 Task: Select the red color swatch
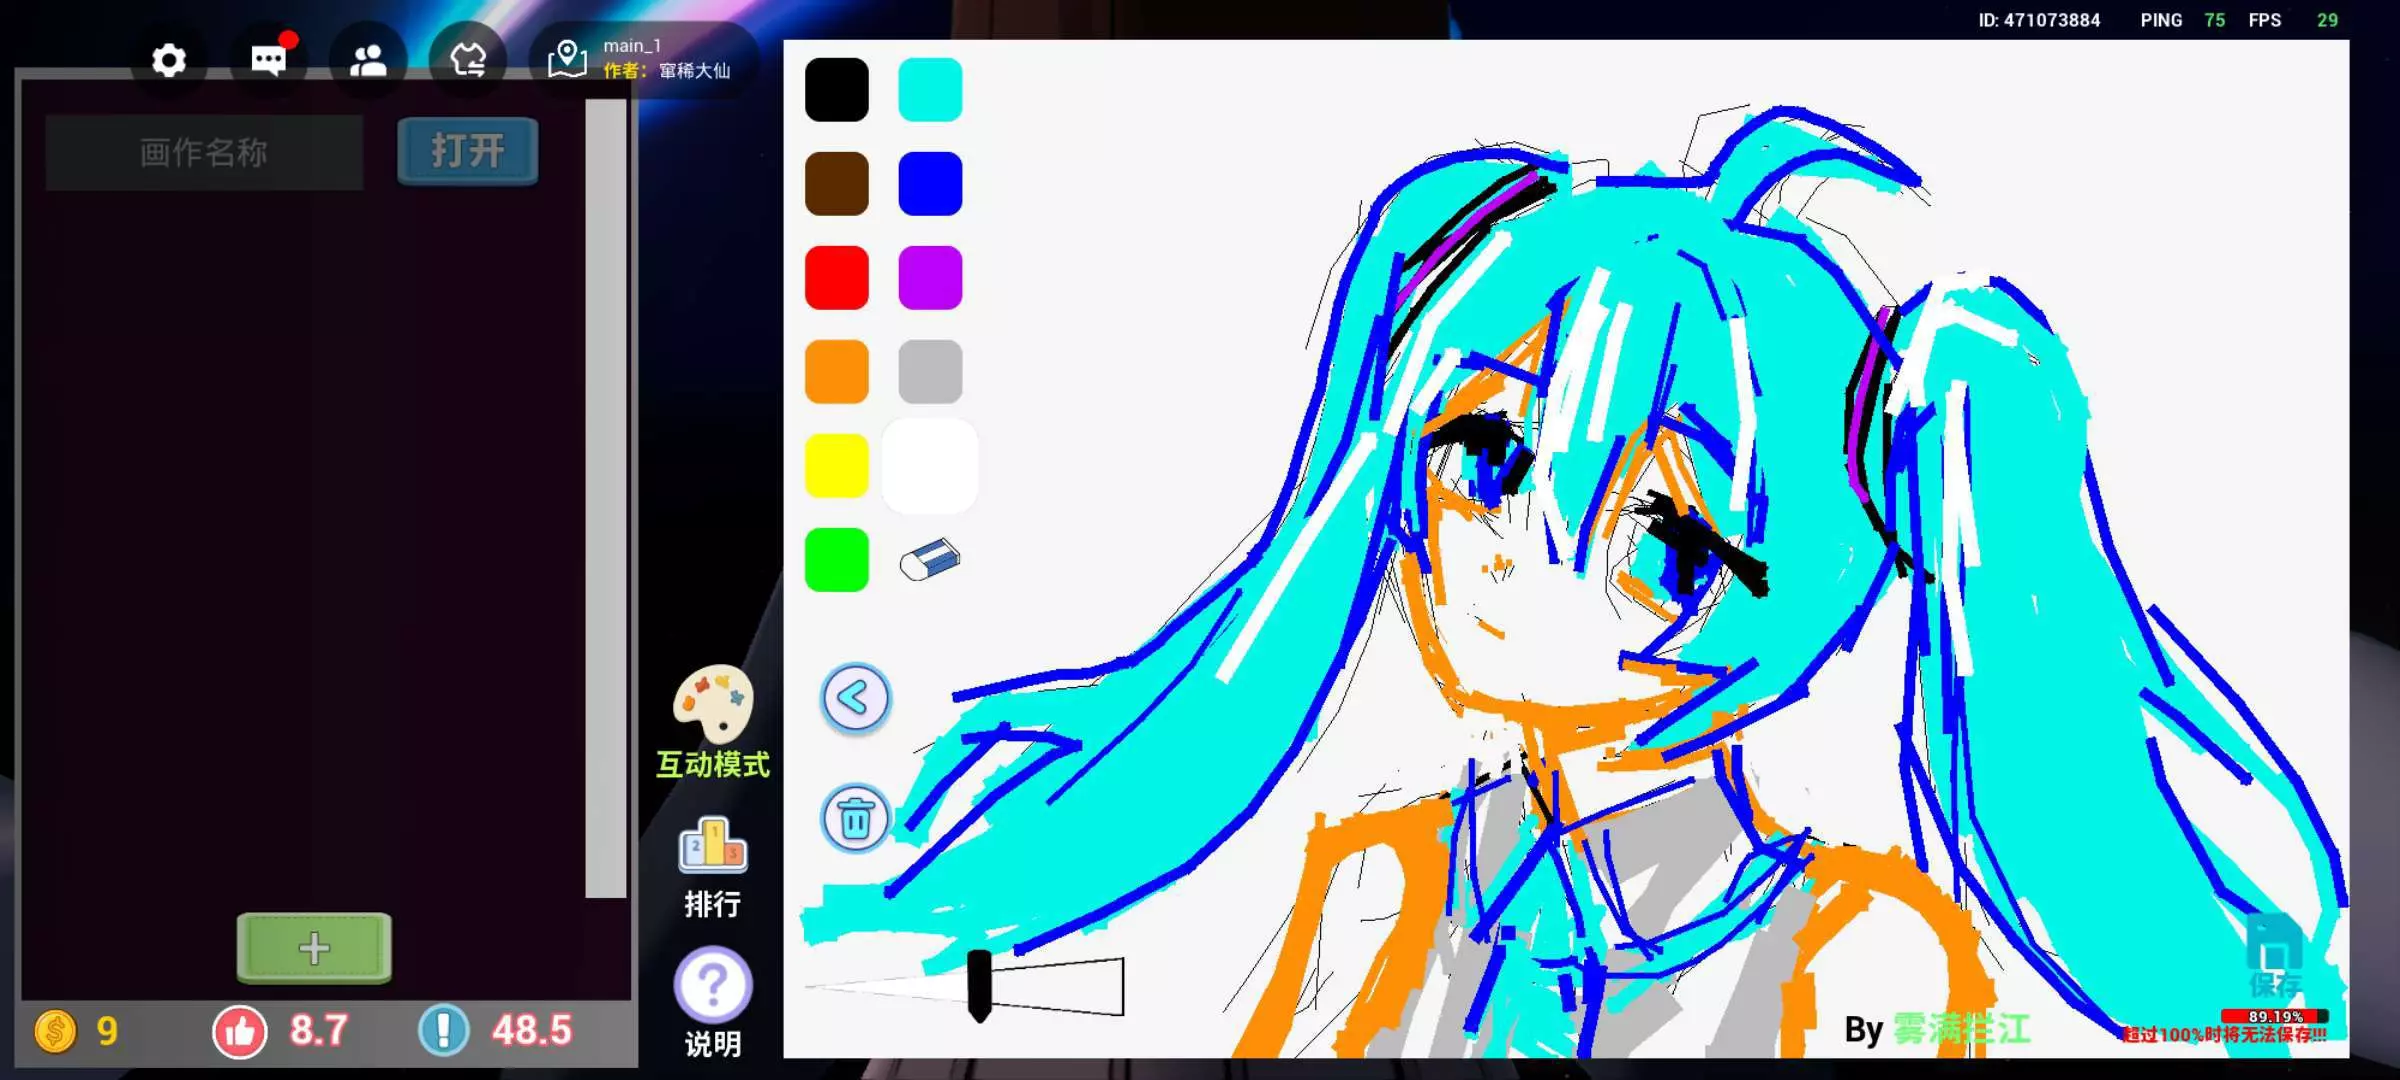pos(837,278)
